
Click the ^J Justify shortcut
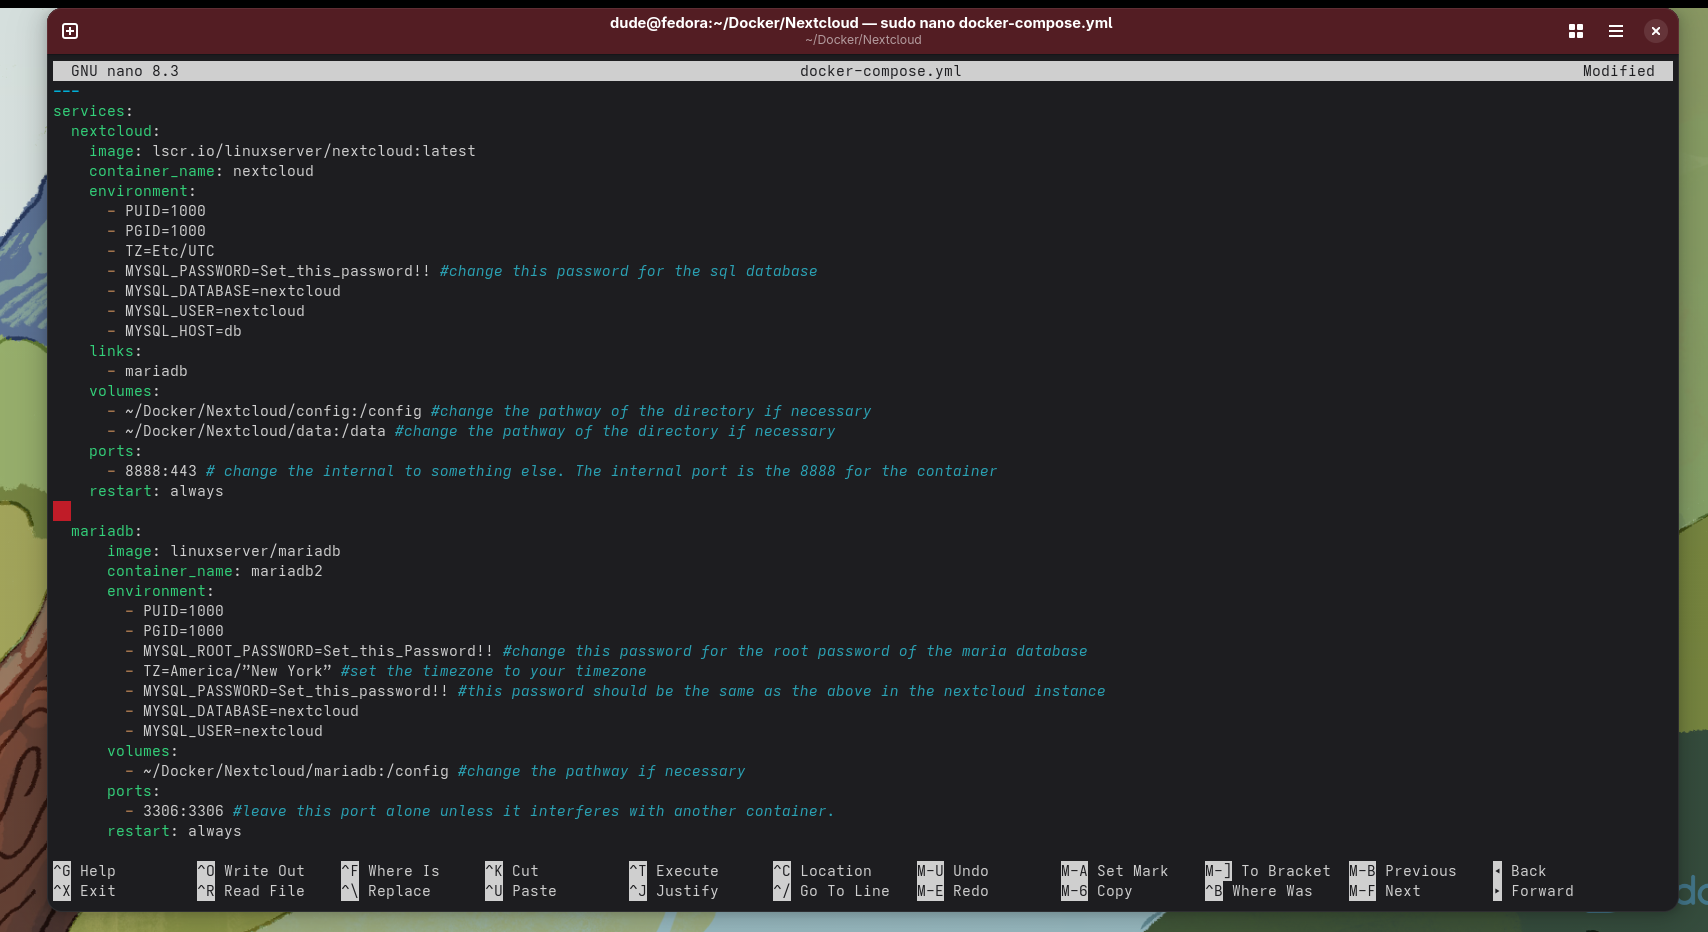click(674, 891)
